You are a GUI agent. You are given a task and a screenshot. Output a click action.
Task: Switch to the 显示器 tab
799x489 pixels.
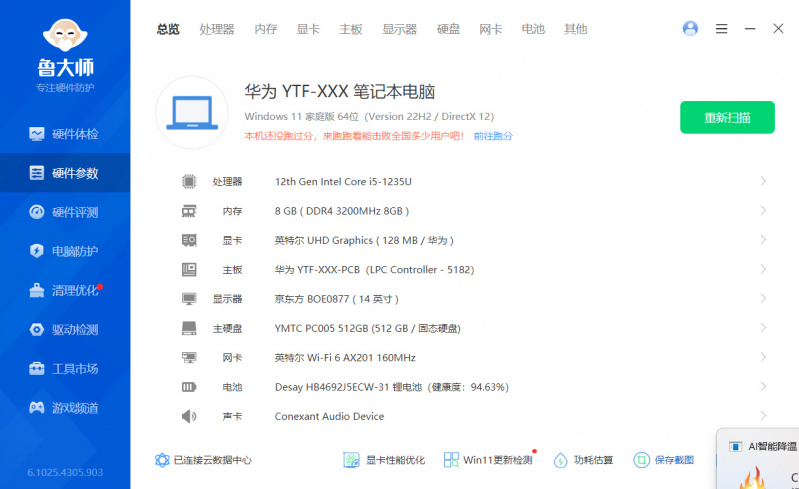[x=400, y=29]
